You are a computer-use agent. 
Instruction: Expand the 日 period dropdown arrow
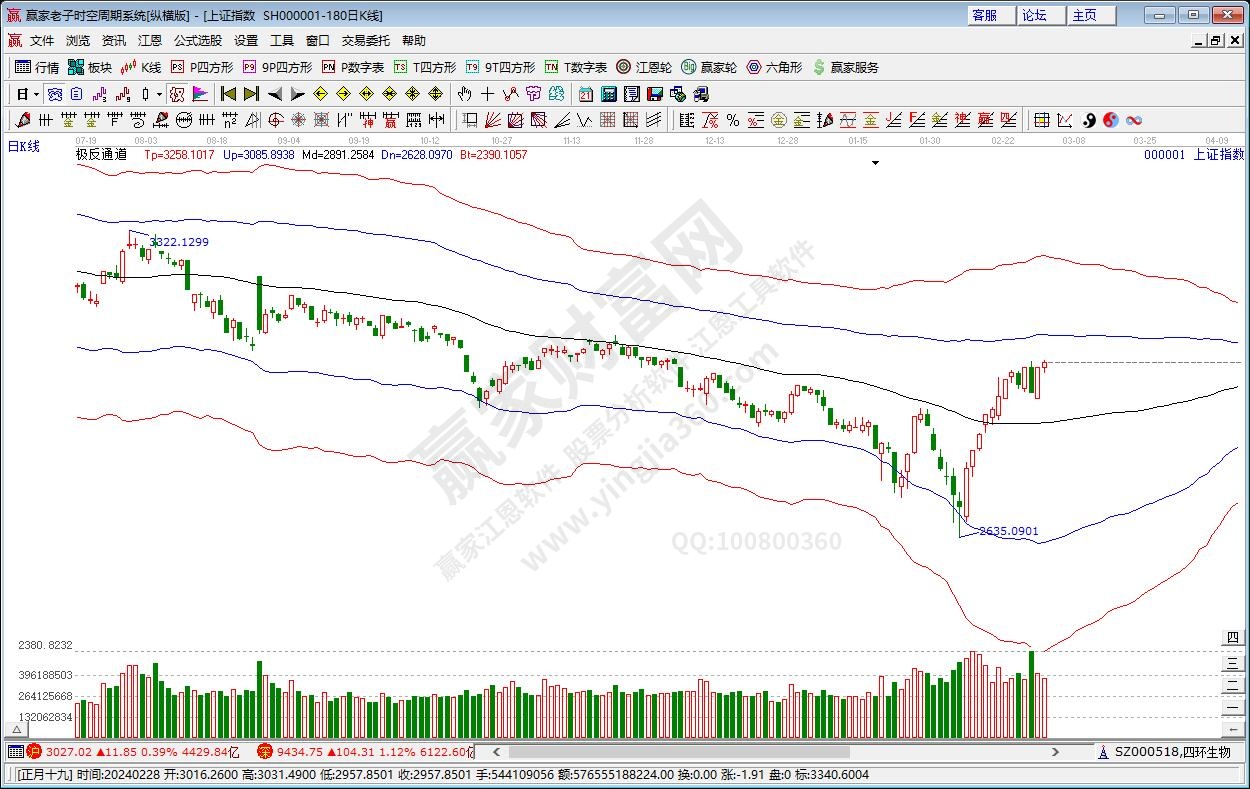36,94
